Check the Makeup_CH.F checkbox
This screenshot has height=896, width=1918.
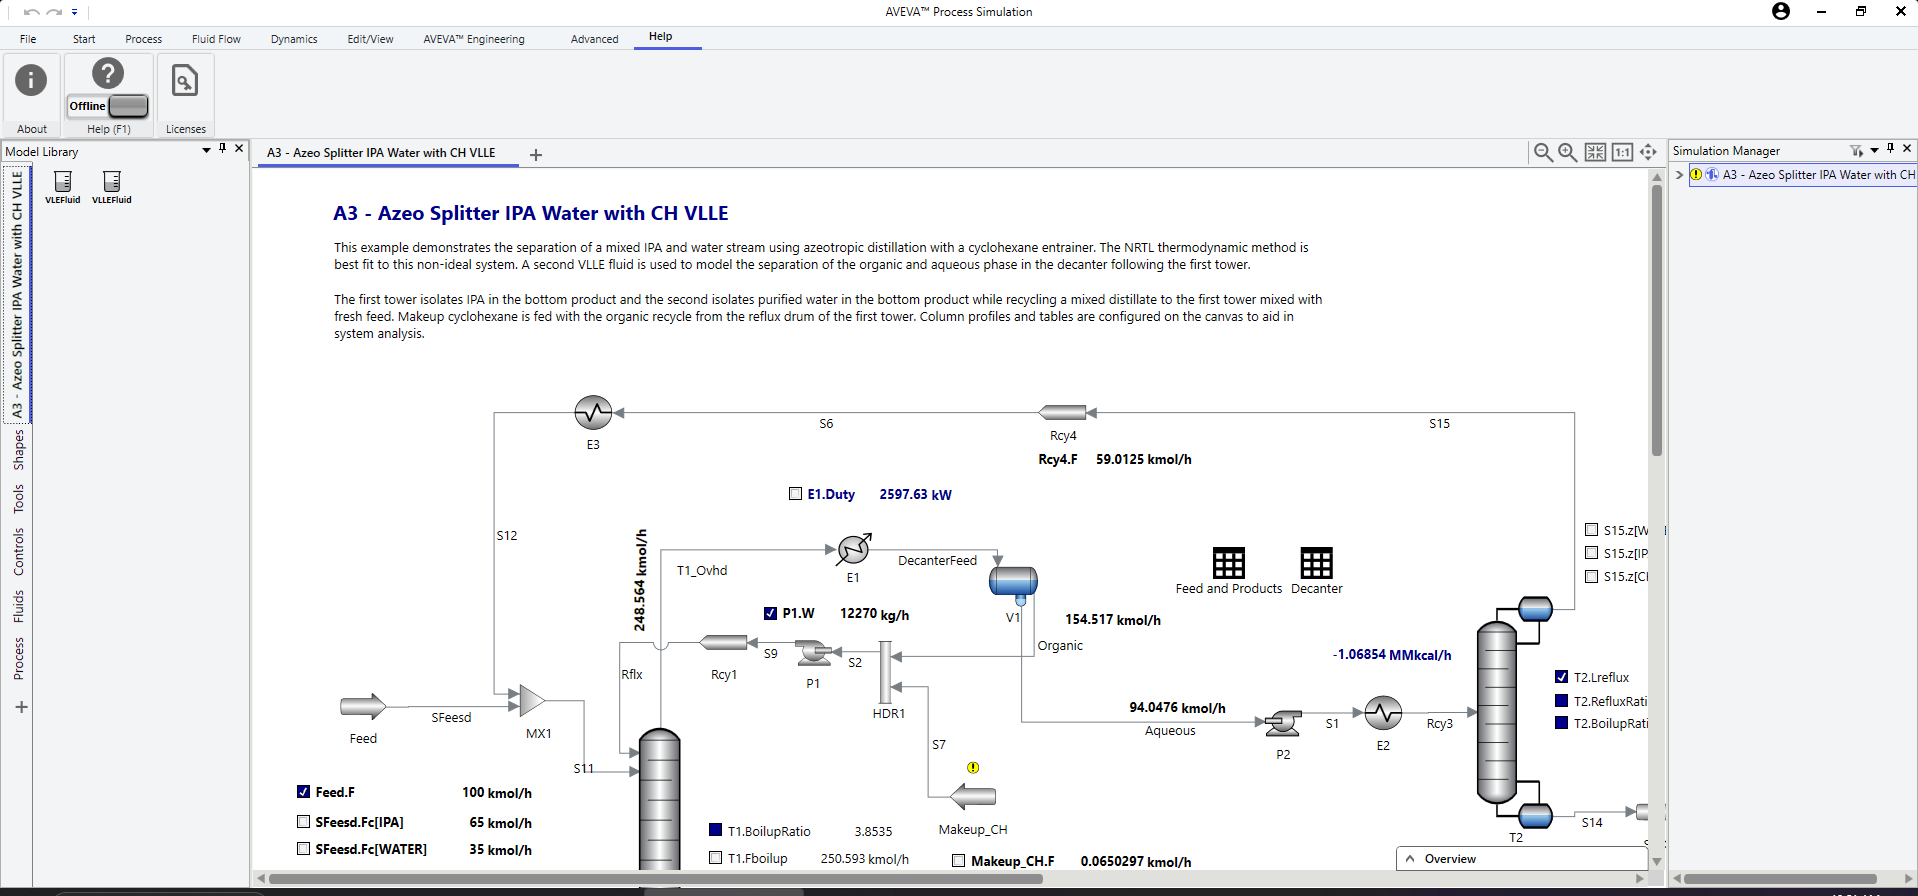[x=959, y=860]
